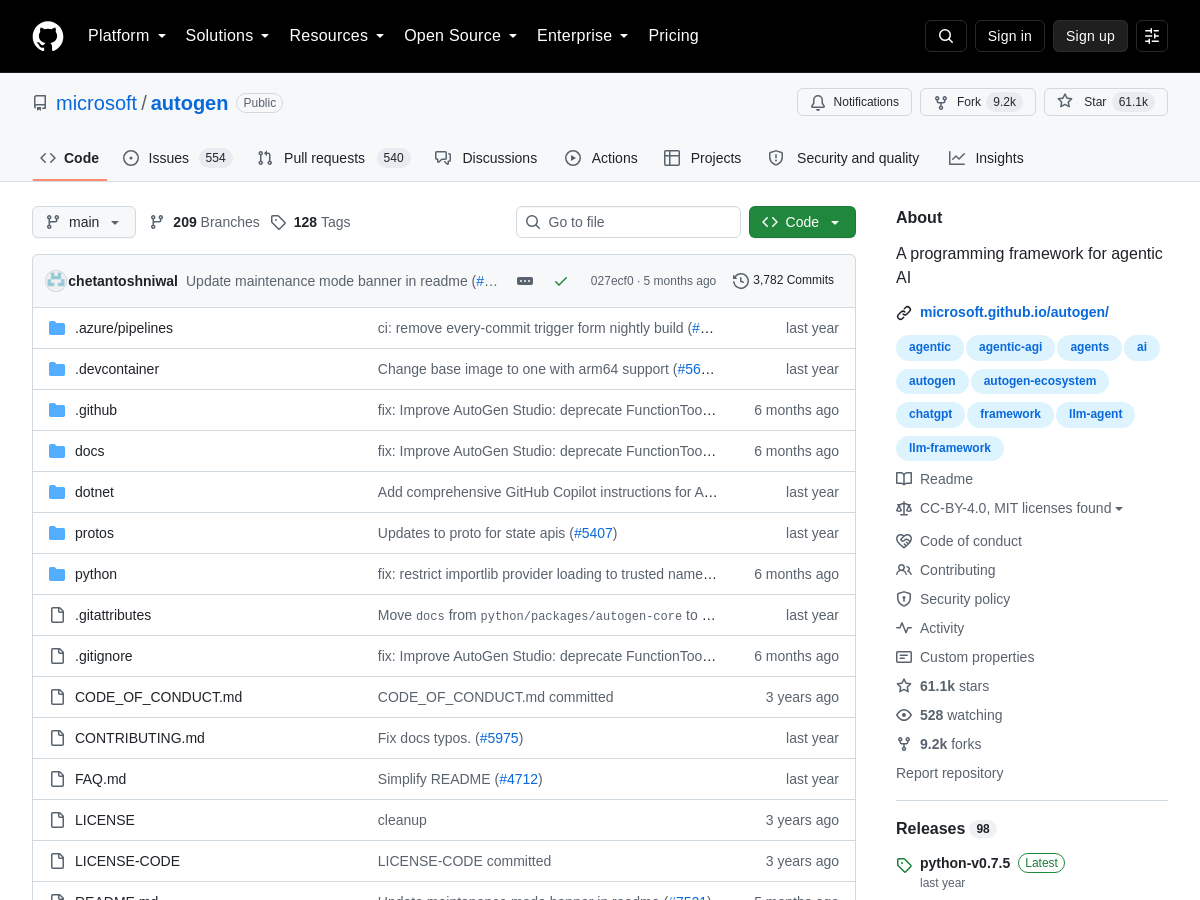Open the microsoft.github.io/autogen/ link

click(1014, 312)
